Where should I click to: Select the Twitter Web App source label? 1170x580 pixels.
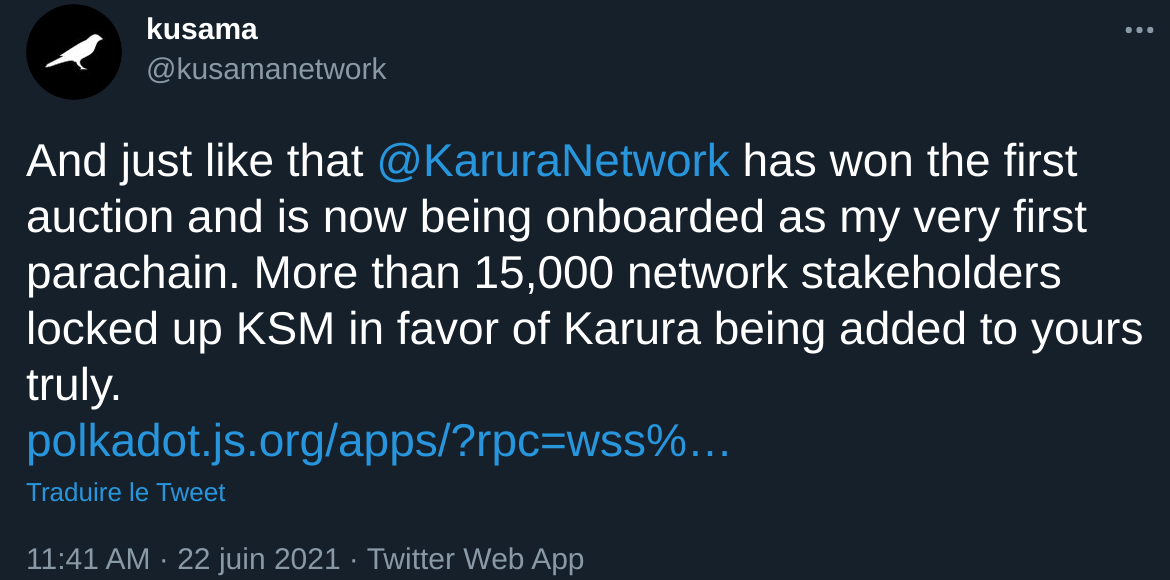pos(477,559)
